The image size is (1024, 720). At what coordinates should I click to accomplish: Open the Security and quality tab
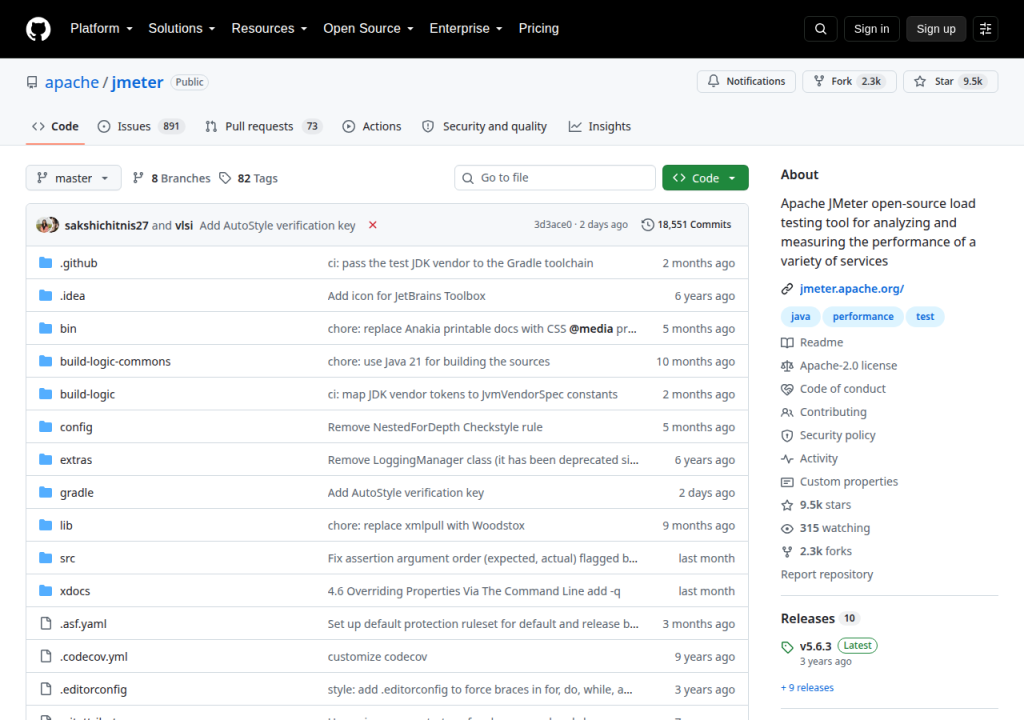pos(485,126)
